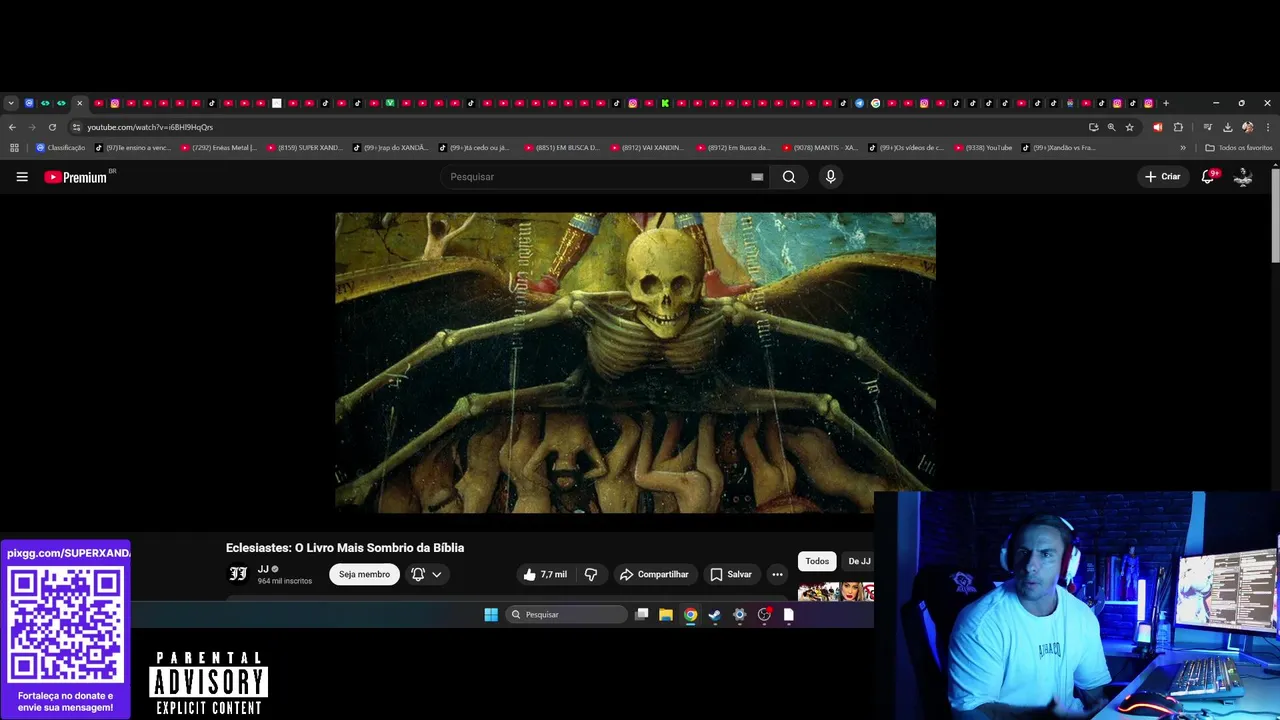Click video title Eclesiastes: O Livro Mais Sombrio
The height and width of the screenshot is (720, 1280).
[345, 548]
